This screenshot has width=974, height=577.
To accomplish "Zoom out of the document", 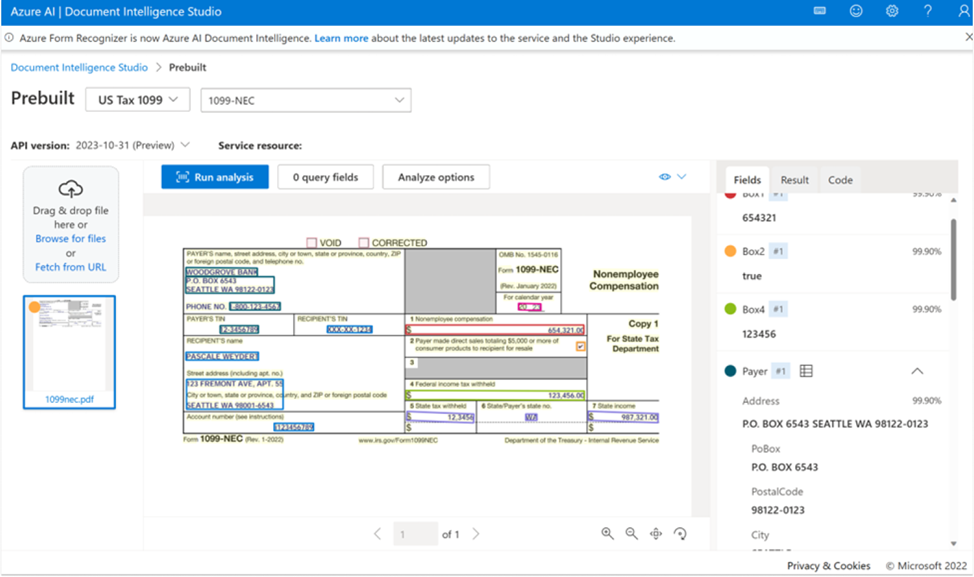I will point(632,534).
